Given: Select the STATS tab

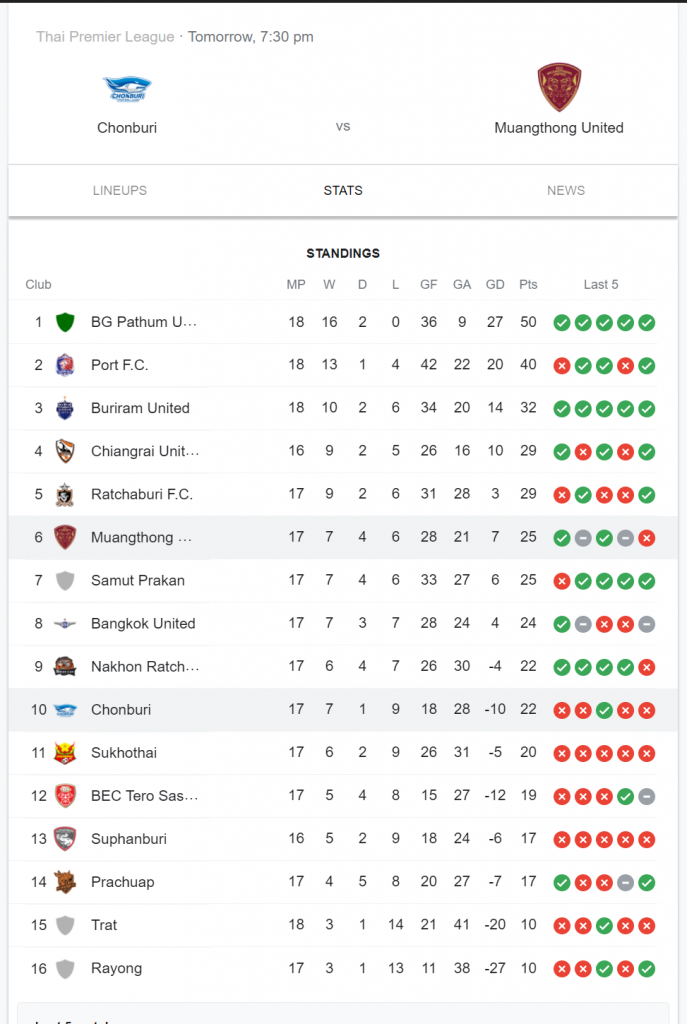Looking at the screenshot, I should pos(343,191).
